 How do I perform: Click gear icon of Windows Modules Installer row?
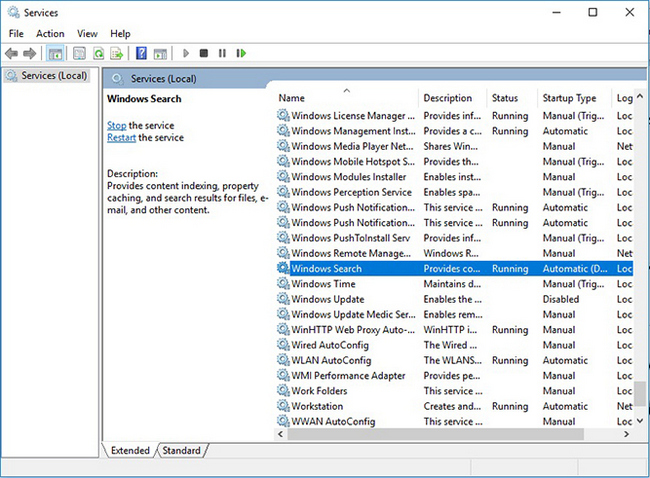pyautogui.click(x=283, y=177)
